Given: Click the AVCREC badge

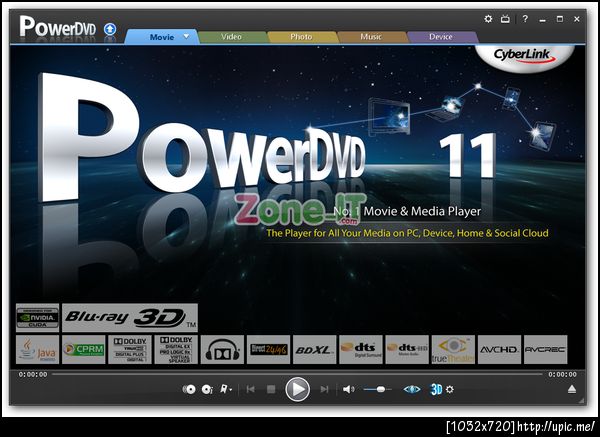Looking at the screenshot, I should pyautogui.click(x=545, y=349).
